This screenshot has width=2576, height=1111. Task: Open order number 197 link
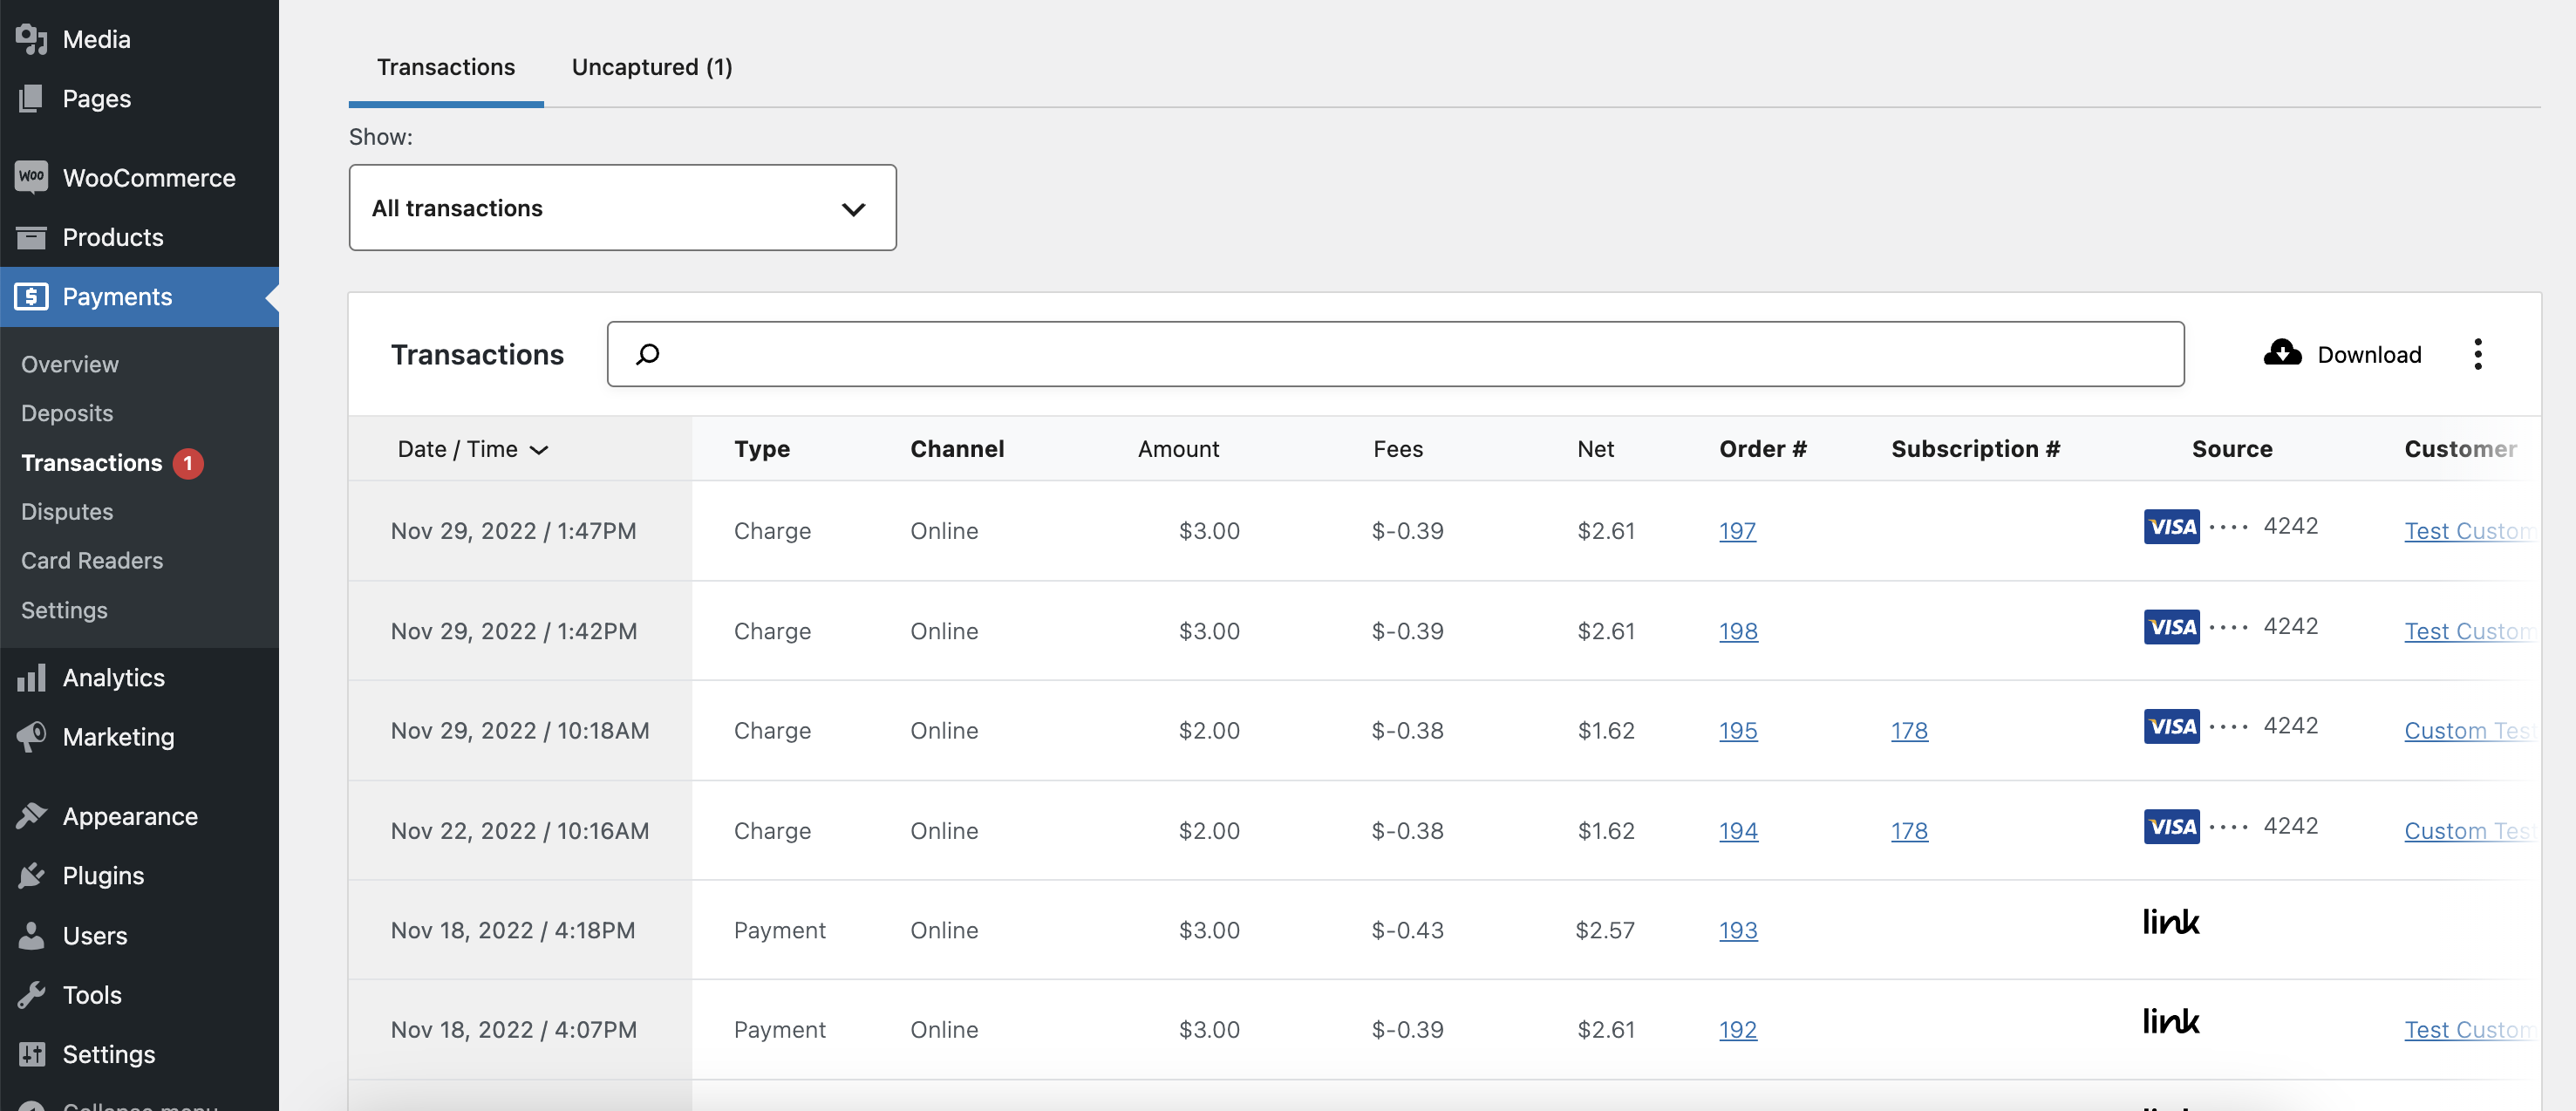coord(1737,531)
